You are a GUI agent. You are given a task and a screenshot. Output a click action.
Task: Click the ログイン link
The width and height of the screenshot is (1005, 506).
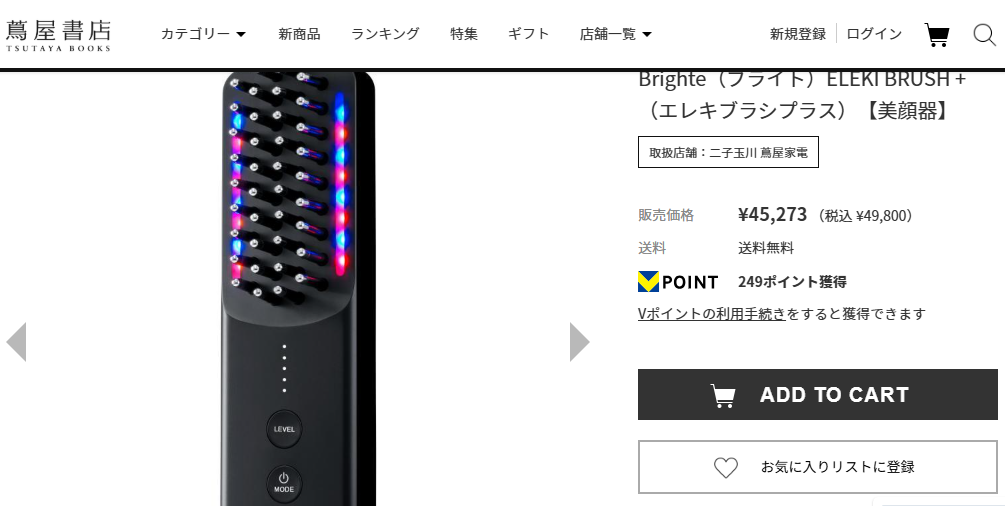(x=874, y=34)
